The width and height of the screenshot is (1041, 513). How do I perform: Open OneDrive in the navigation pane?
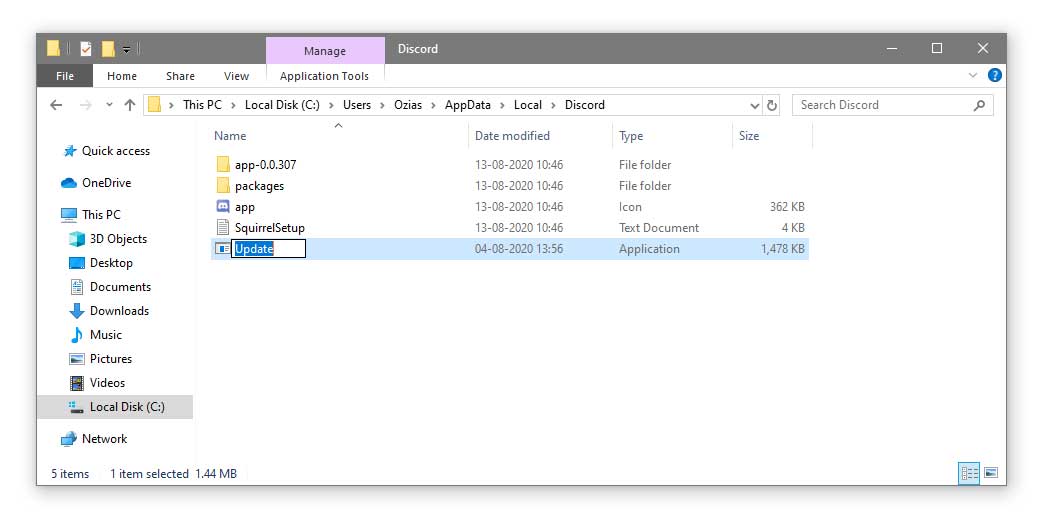tap(106, 183)
